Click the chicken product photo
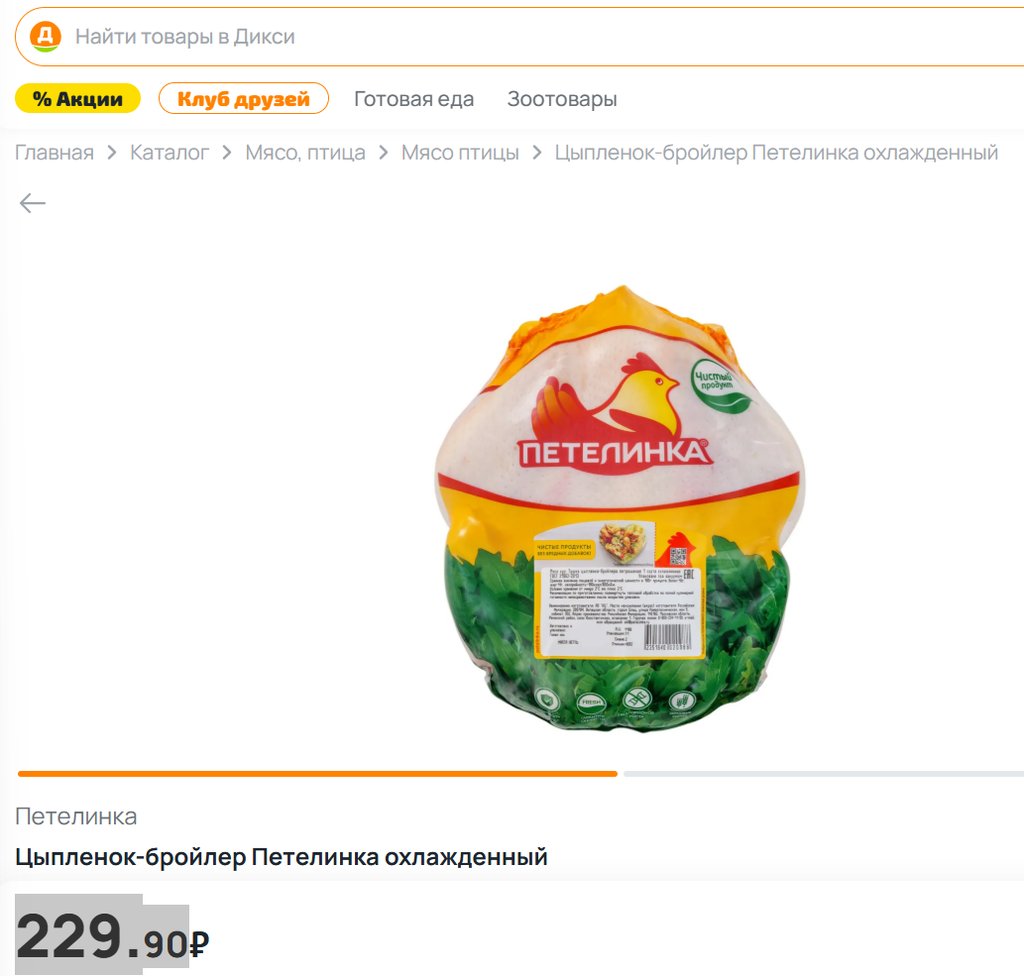Screen dimensions: 1024x976 (x=620, y=508)
